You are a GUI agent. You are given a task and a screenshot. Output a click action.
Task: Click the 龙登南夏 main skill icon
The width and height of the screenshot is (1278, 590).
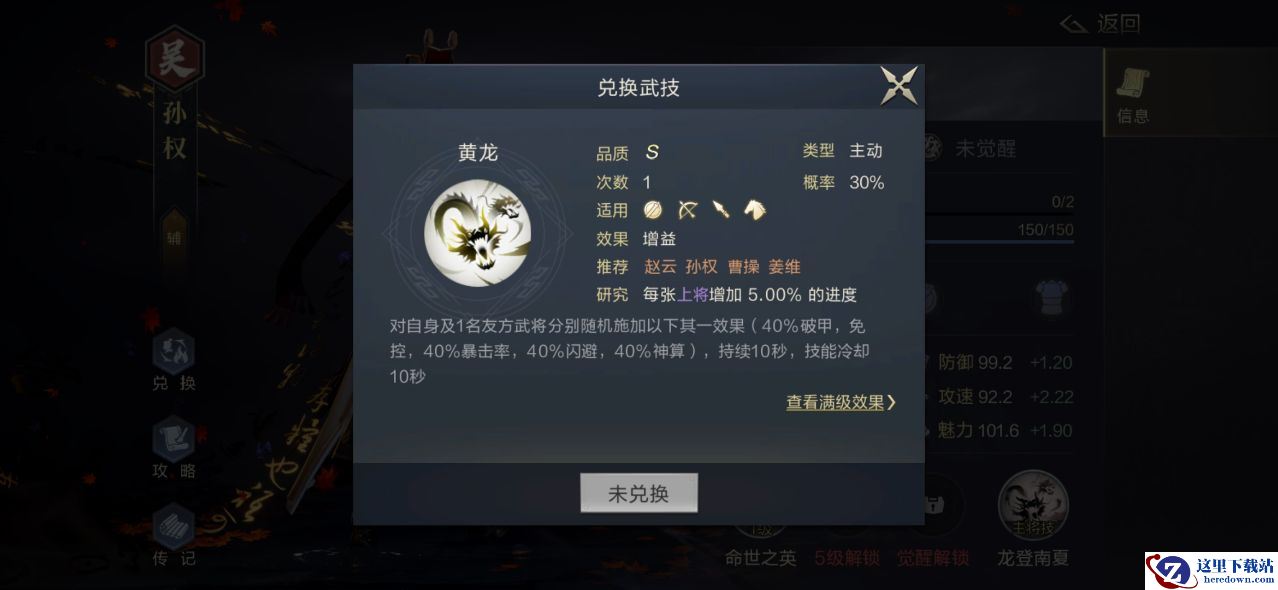coord(1033,504)
